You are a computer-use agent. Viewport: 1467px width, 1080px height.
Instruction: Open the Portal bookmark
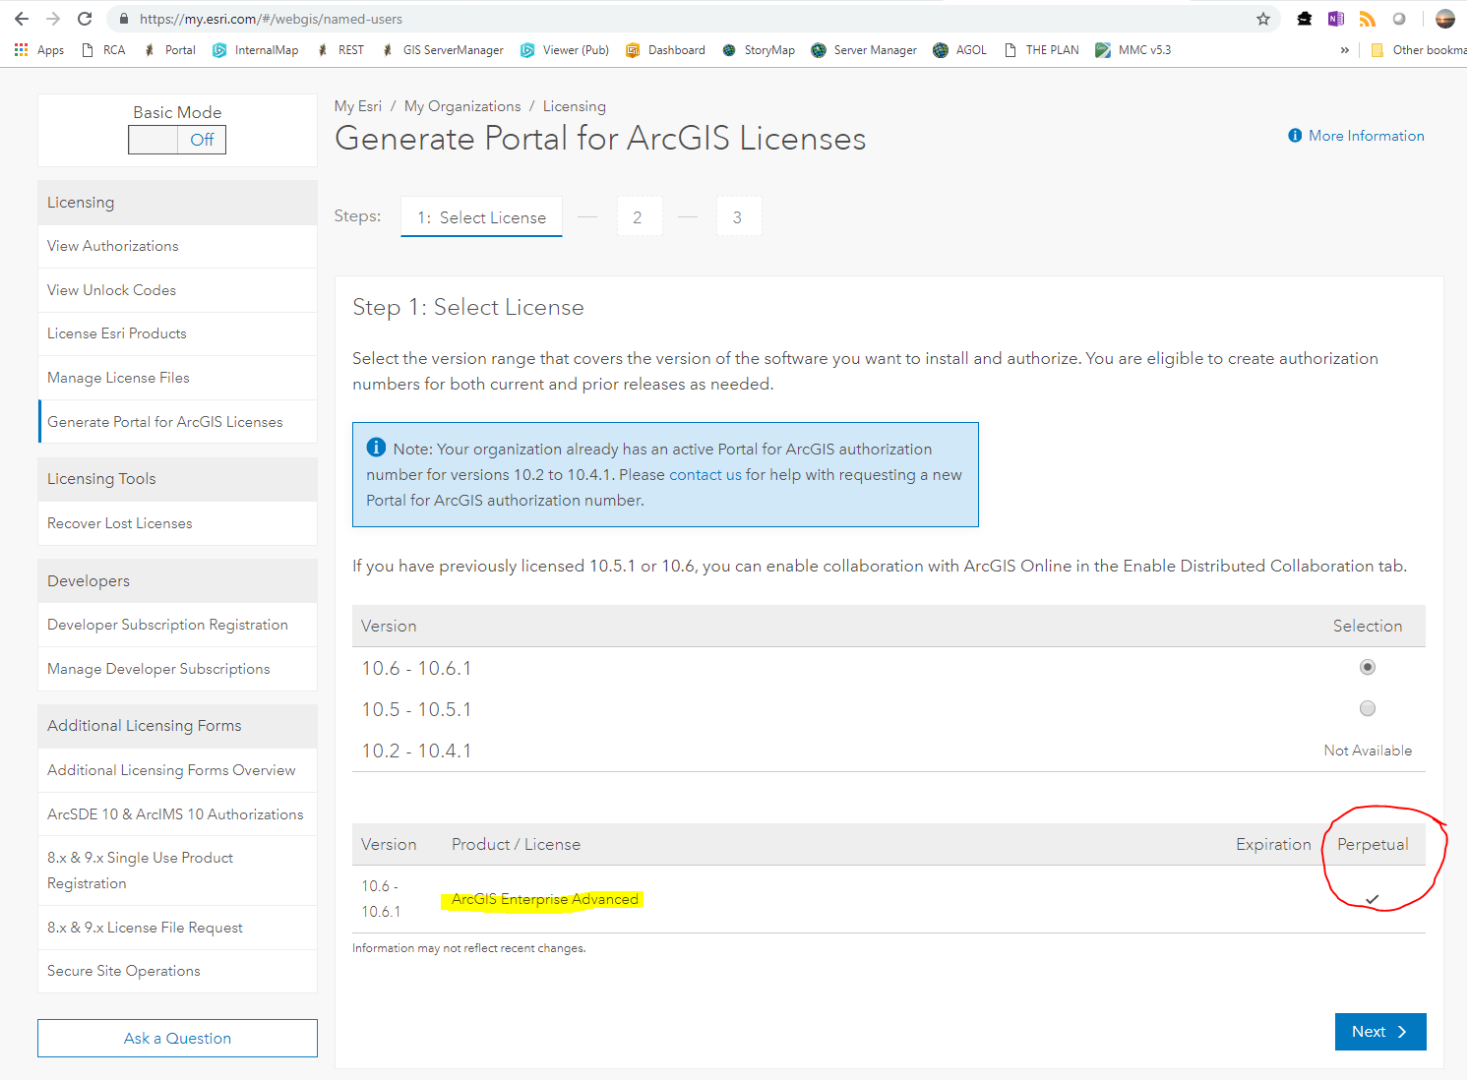[x=169, y=50]
